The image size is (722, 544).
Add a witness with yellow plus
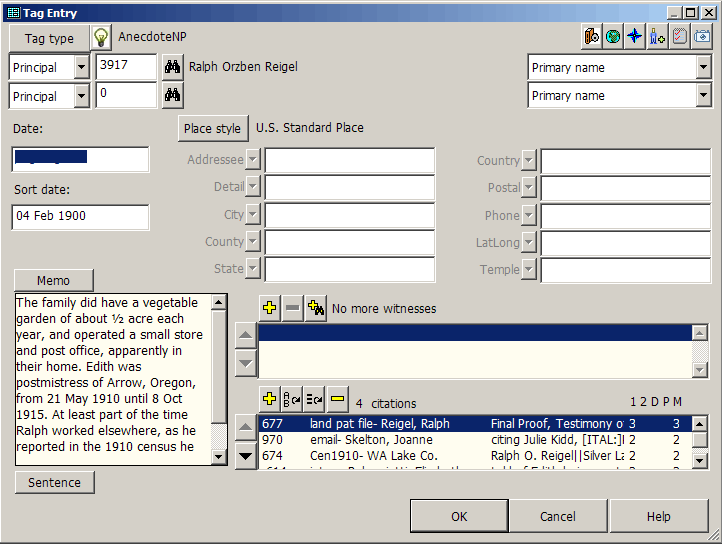click(269, 308)
